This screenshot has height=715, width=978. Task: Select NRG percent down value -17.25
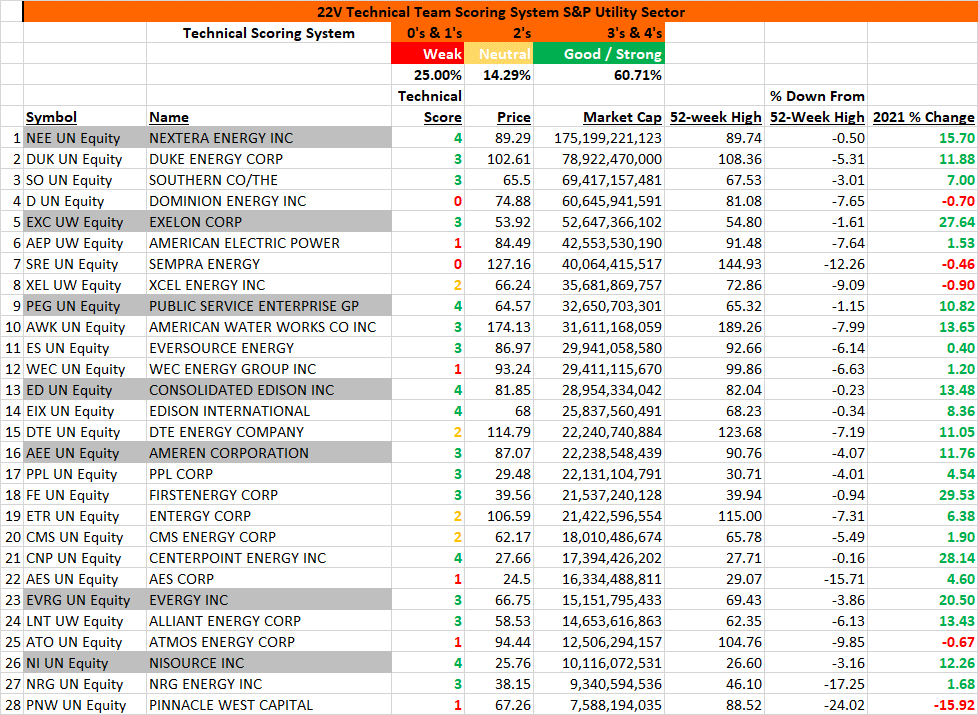[x=816, y=684]
